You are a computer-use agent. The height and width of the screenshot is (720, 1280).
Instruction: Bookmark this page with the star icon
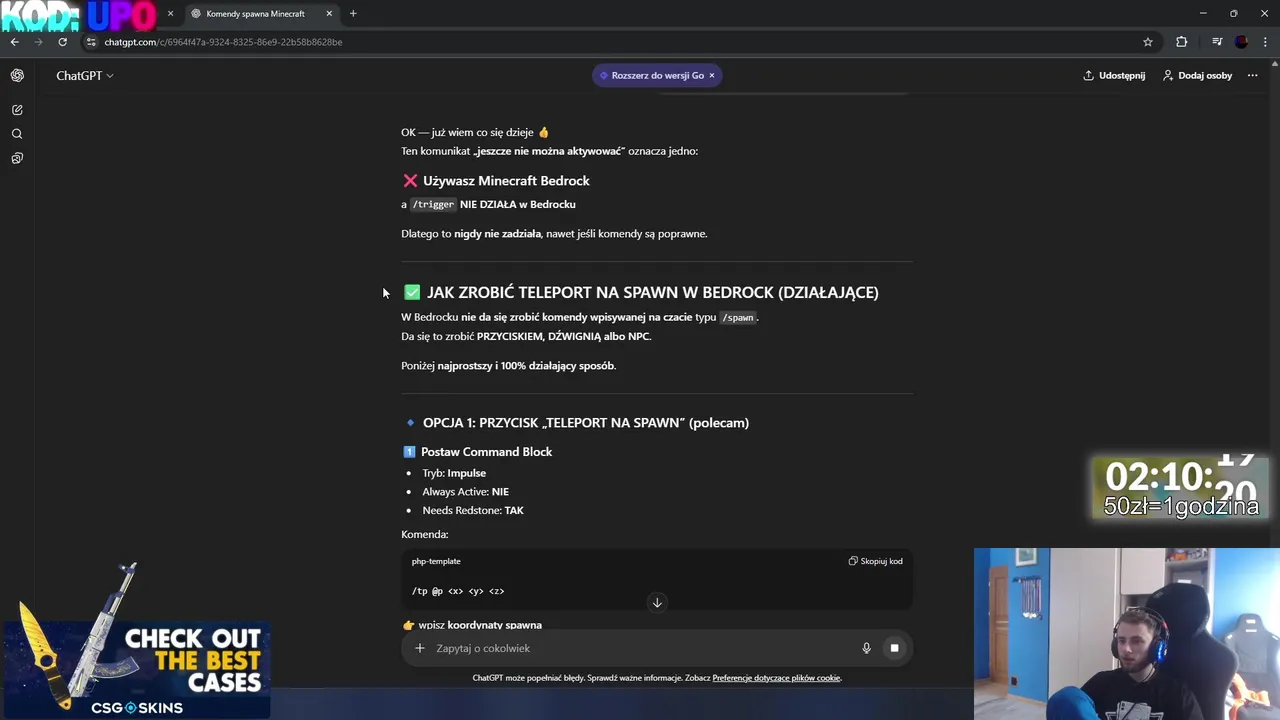[1148, 42]
